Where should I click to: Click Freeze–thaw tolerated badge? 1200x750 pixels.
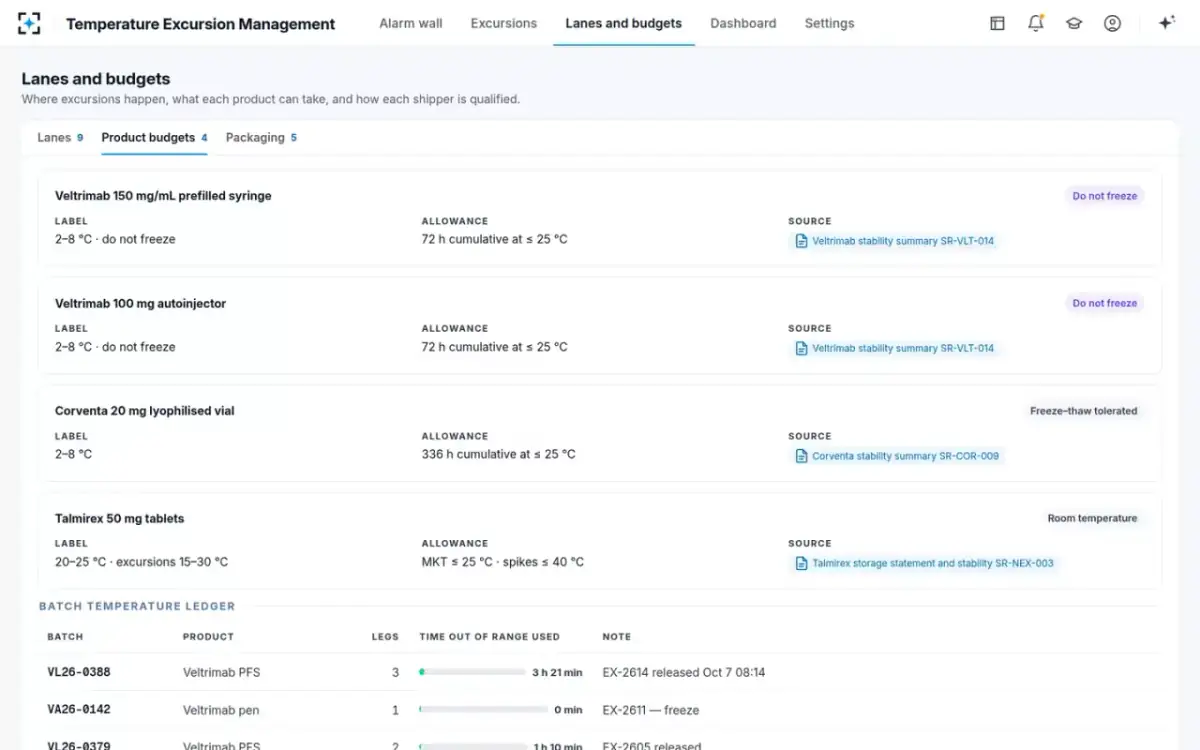1083,411
